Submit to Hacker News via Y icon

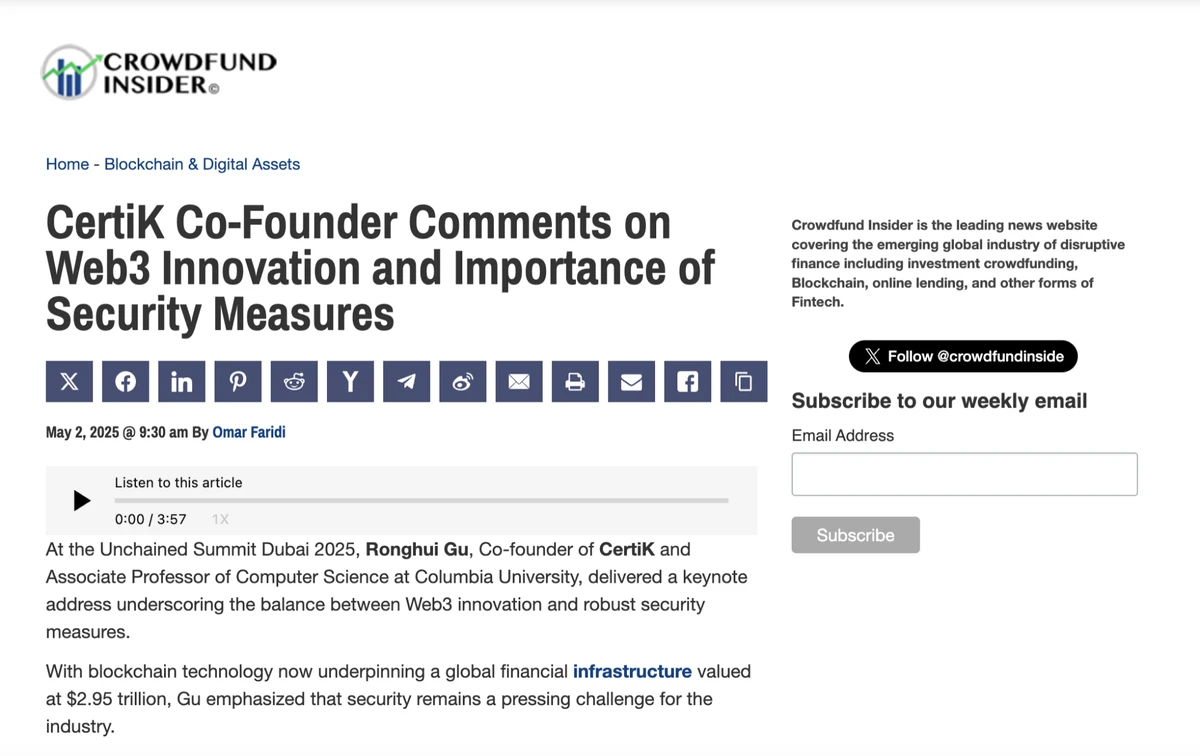(350, 382)
